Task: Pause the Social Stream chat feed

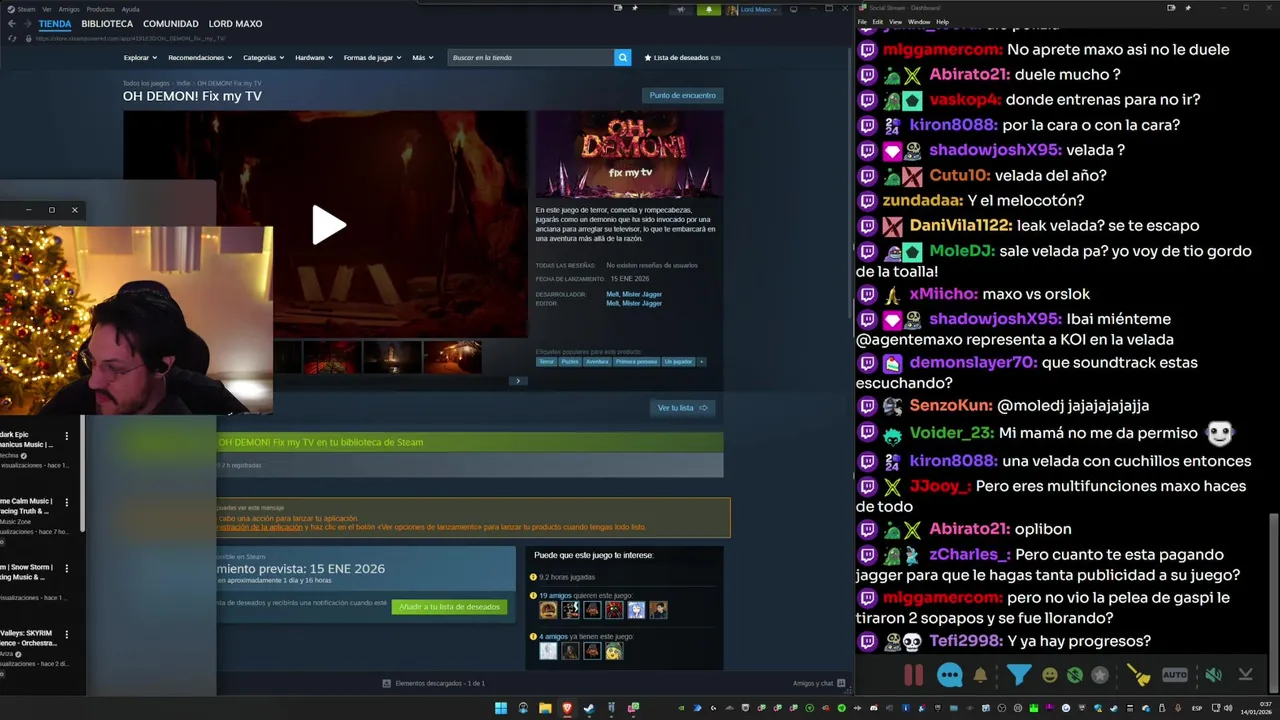Action: (914, 675)
